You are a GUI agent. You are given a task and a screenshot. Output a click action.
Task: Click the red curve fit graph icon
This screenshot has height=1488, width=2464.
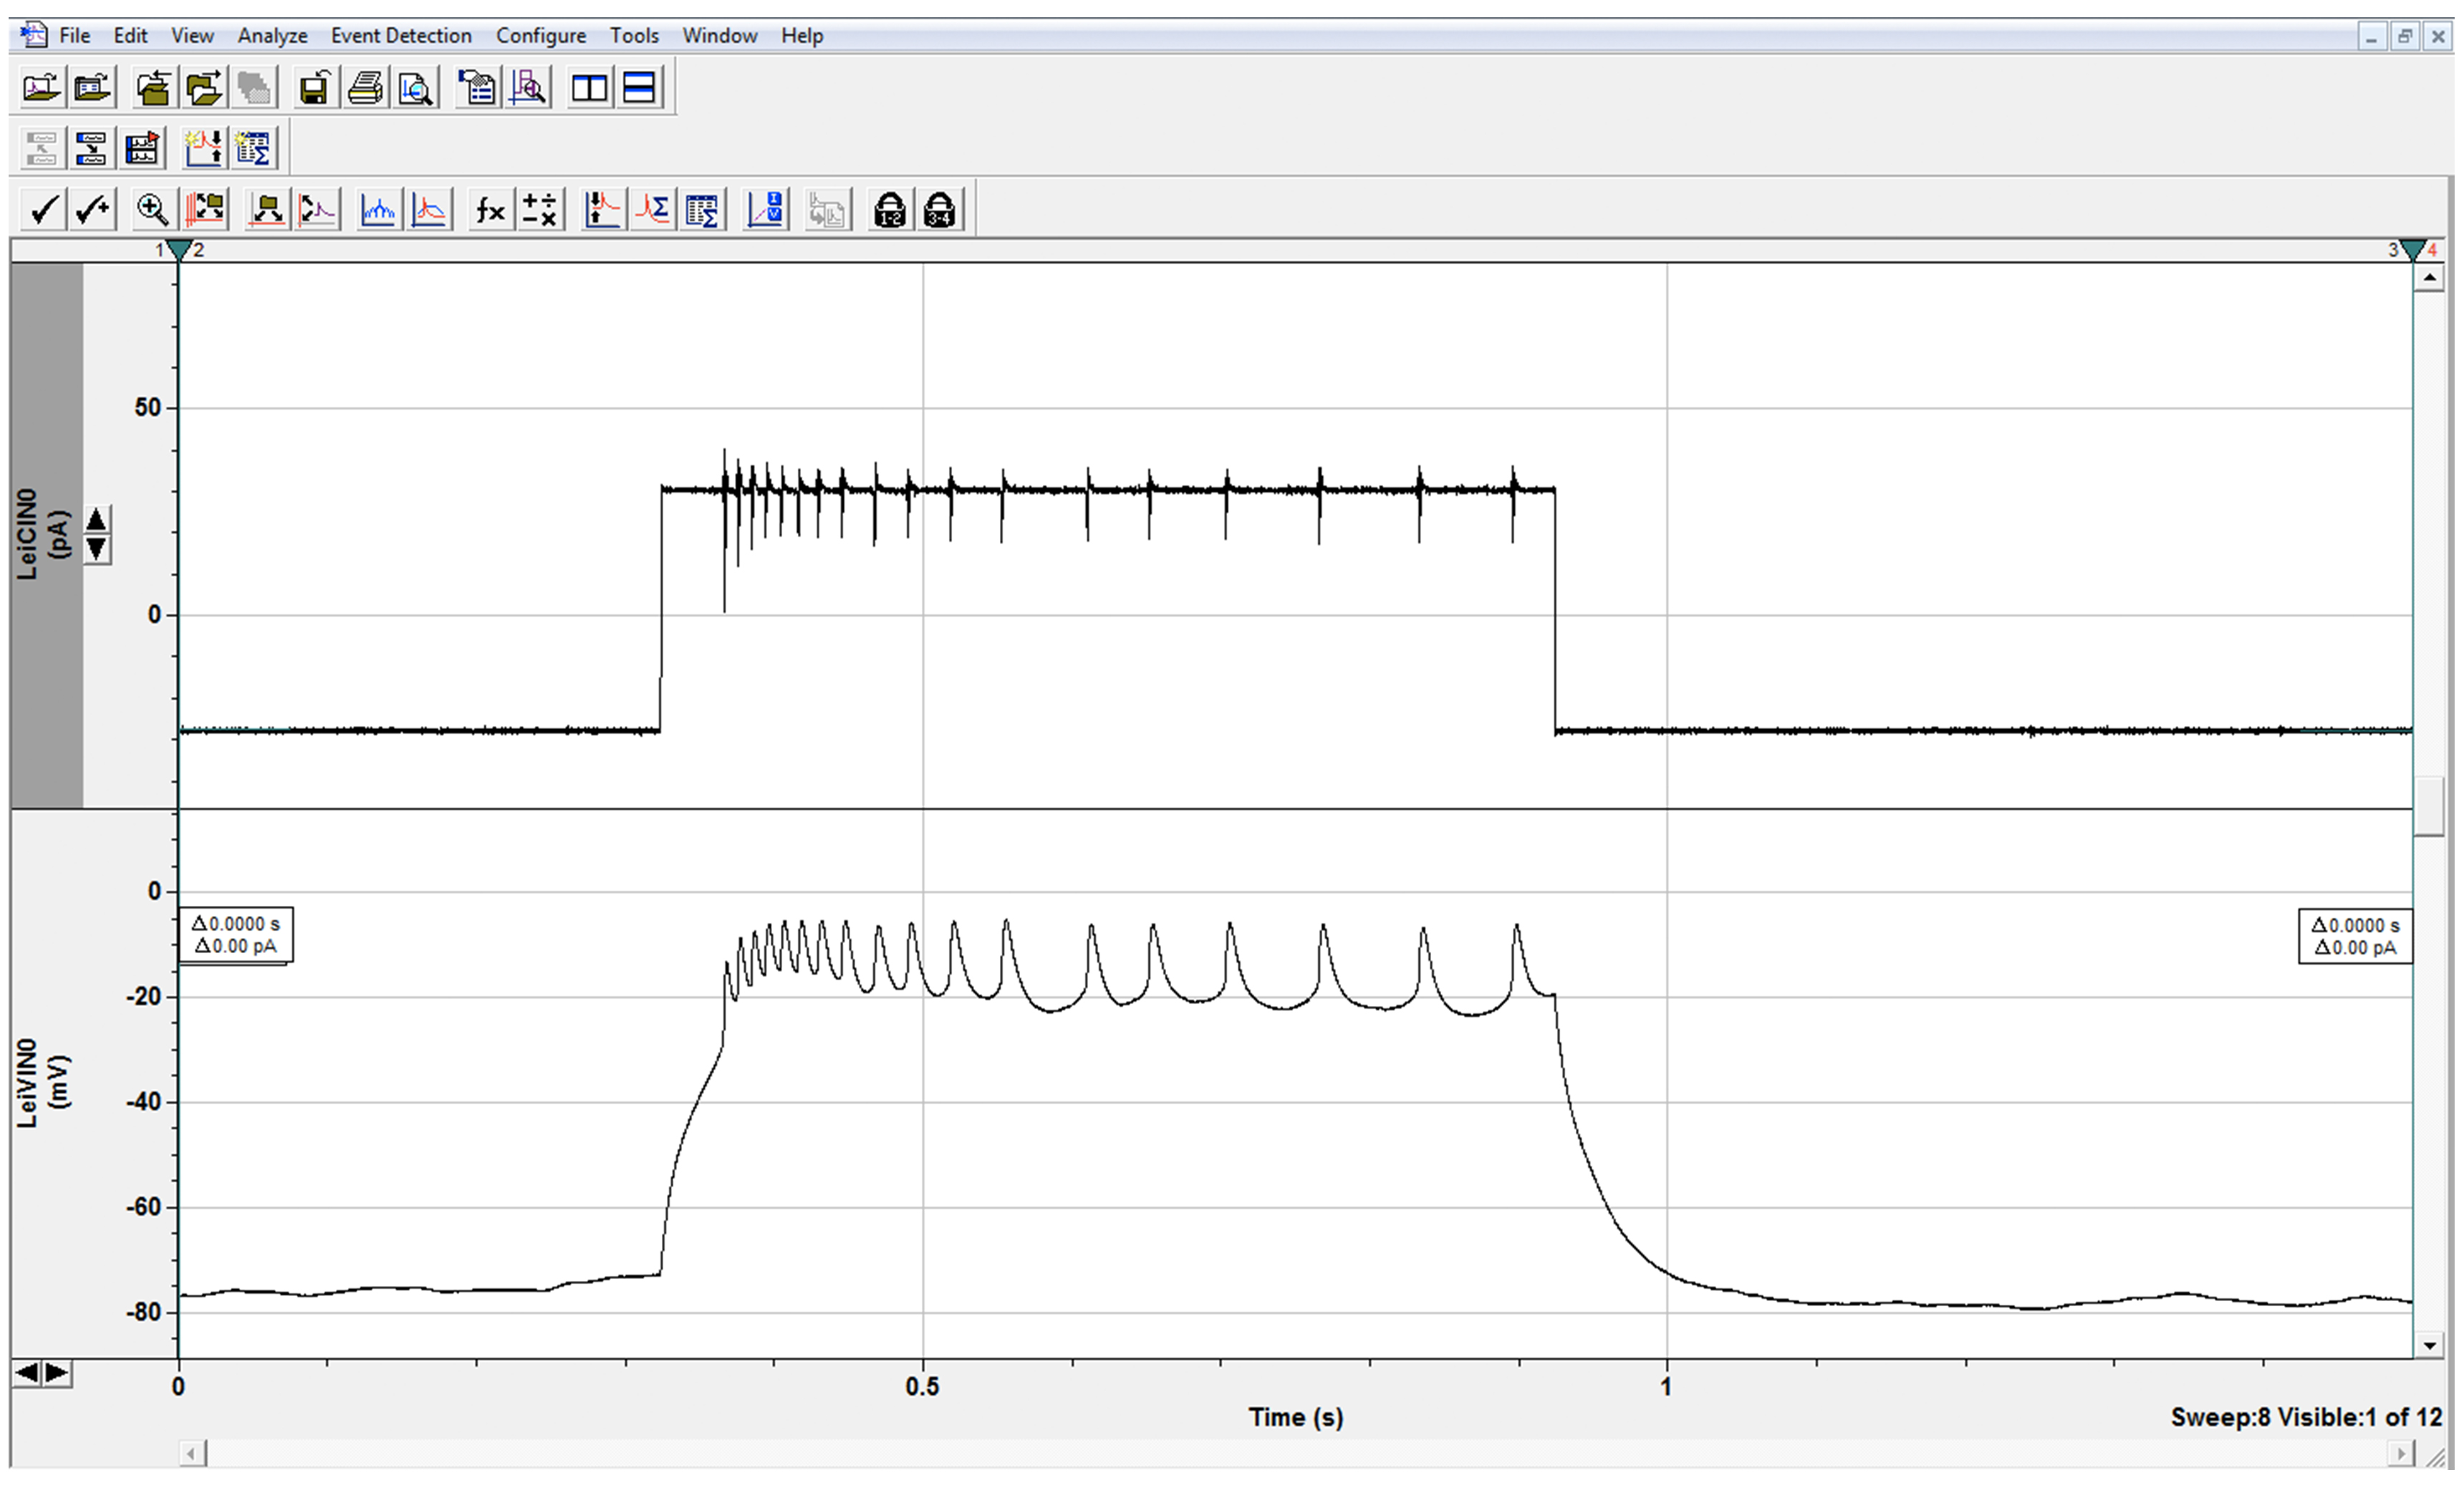pos(429,210)
